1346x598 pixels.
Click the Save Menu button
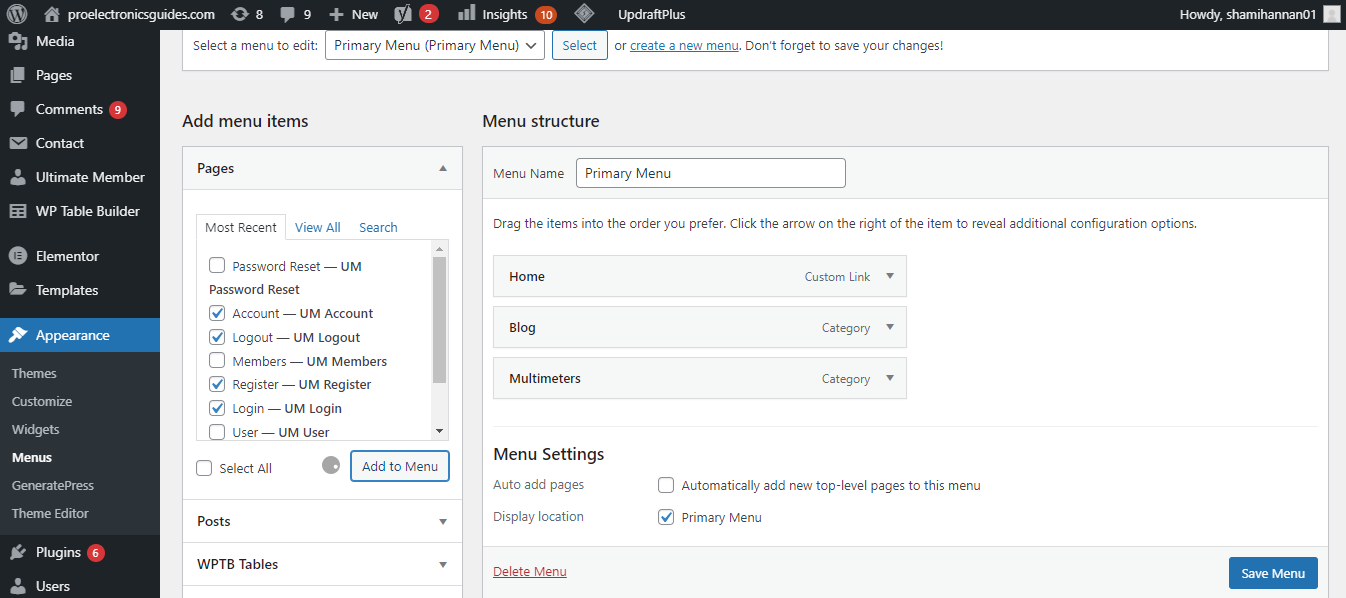click(1273, 573)
